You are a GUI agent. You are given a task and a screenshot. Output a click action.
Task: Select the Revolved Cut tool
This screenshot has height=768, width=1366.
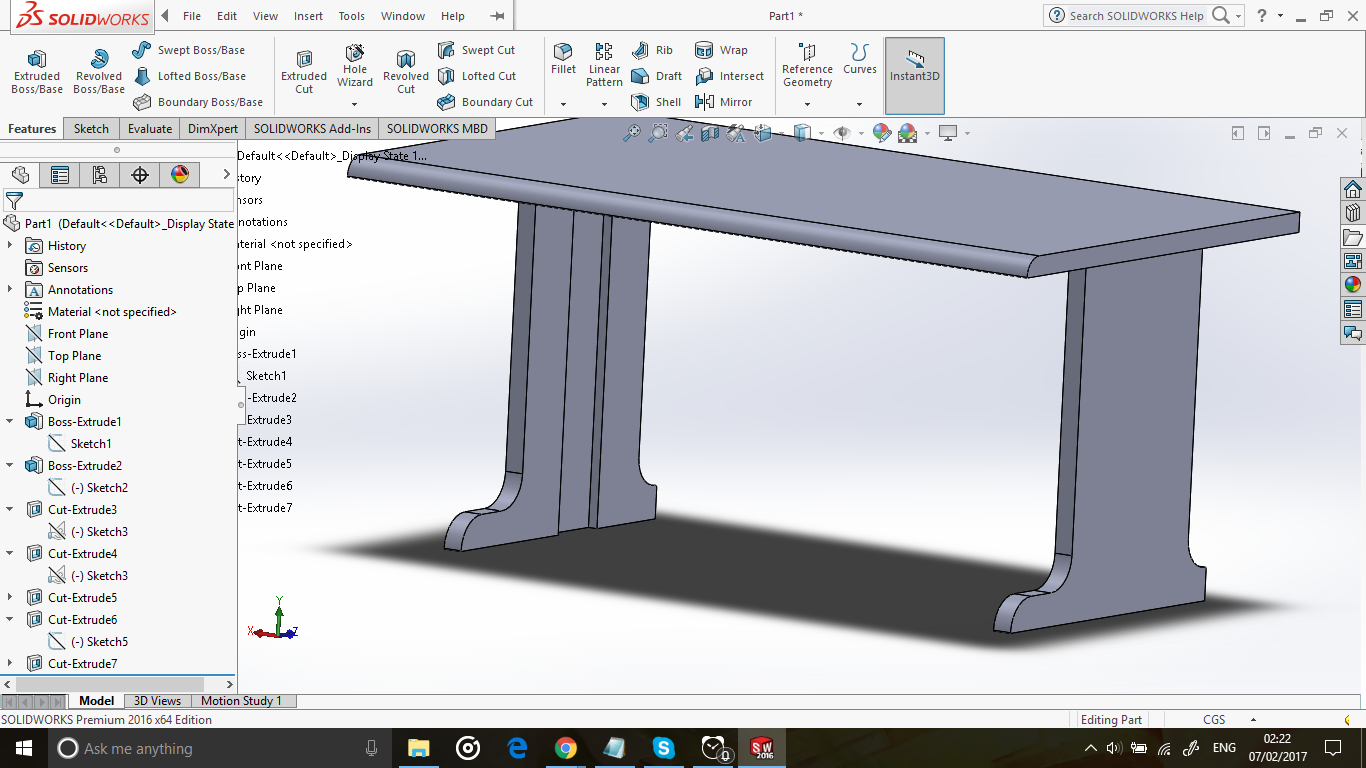tap(406, 72)
